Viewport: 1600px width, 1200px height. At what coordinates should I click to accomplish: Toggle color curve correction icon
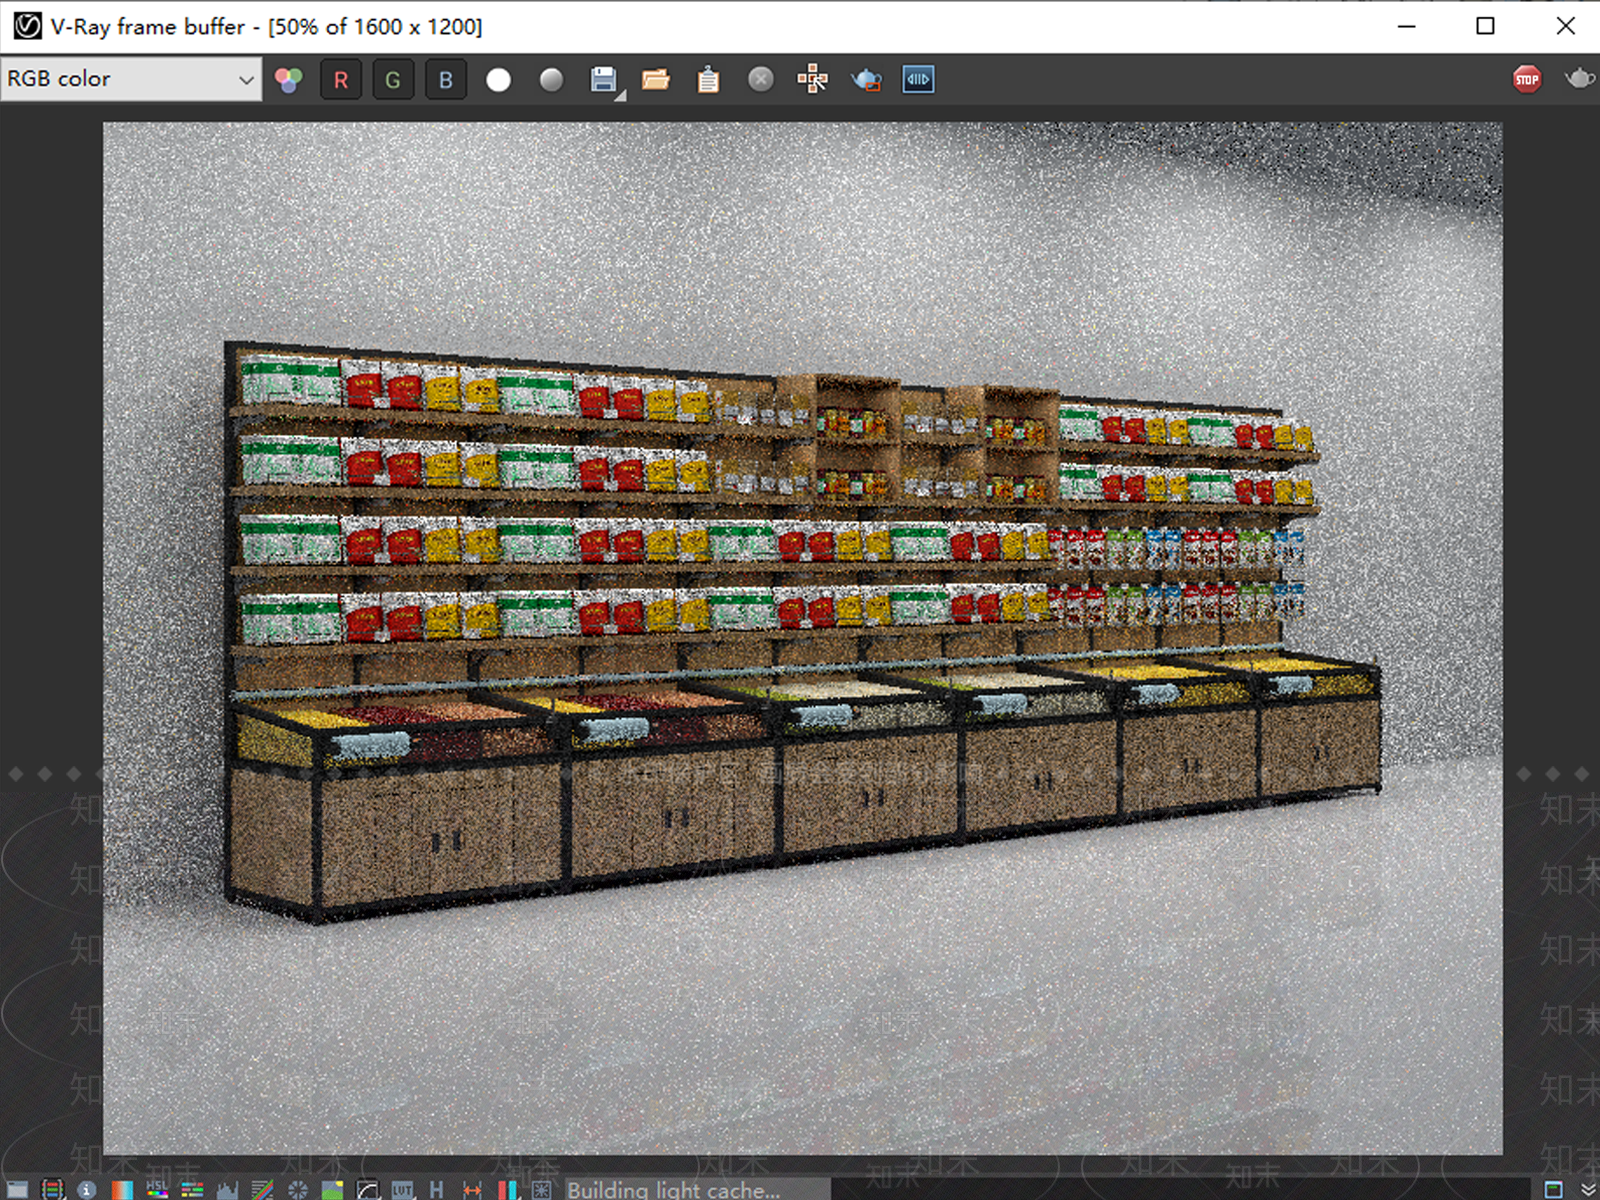pos(262,1189)
